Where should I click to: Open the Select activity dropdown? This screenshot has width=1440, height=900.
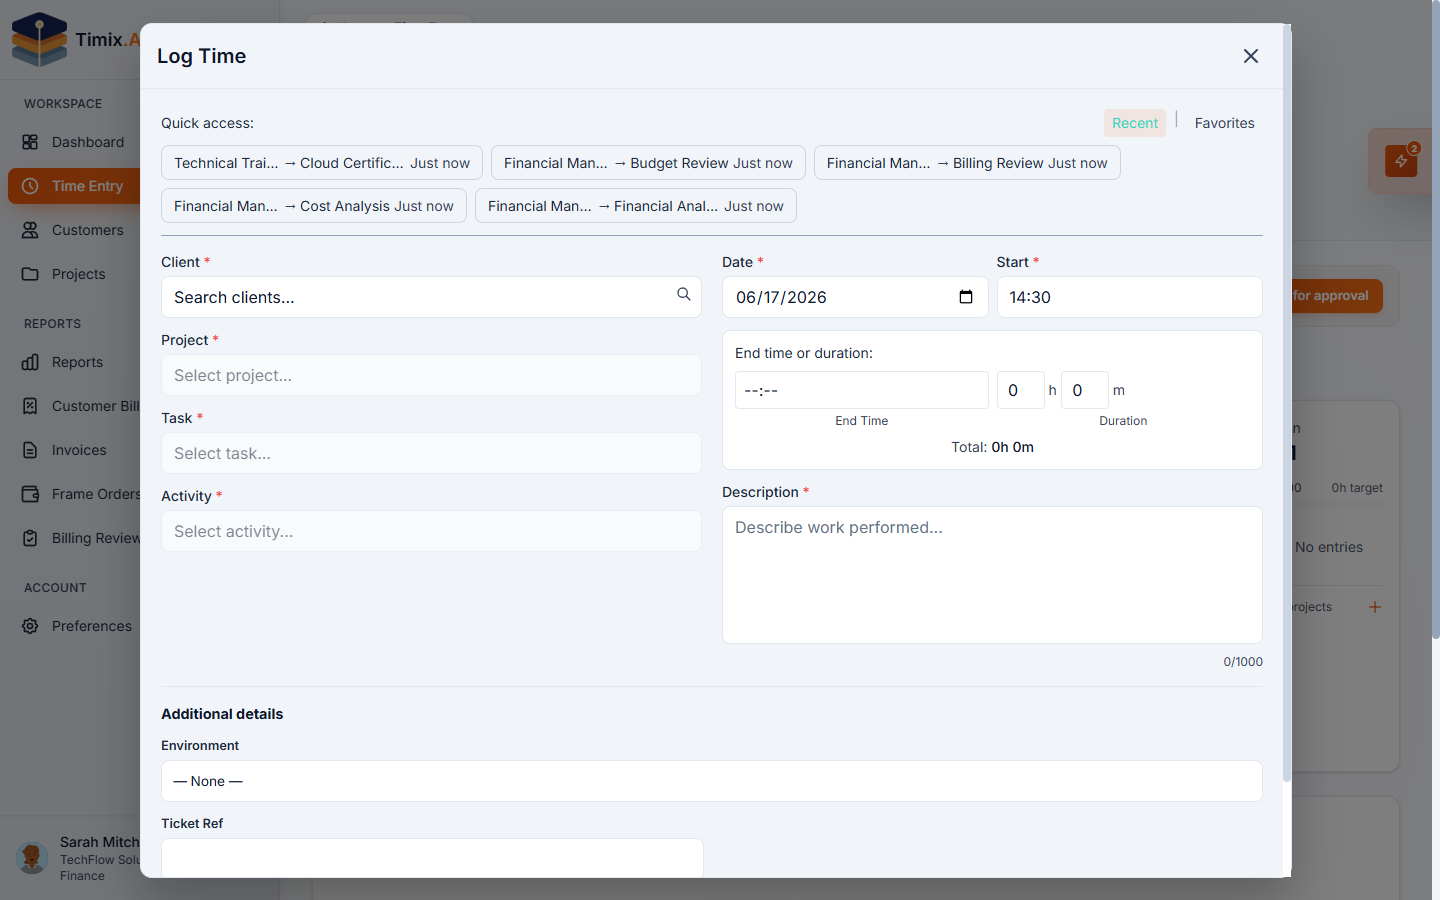(431, 531)
